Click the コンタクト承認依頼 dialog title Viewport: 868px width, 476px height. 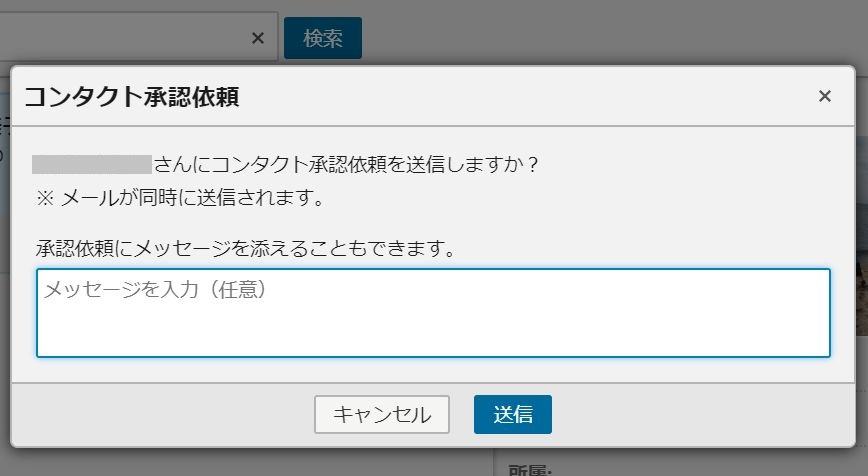coord(132,96)
